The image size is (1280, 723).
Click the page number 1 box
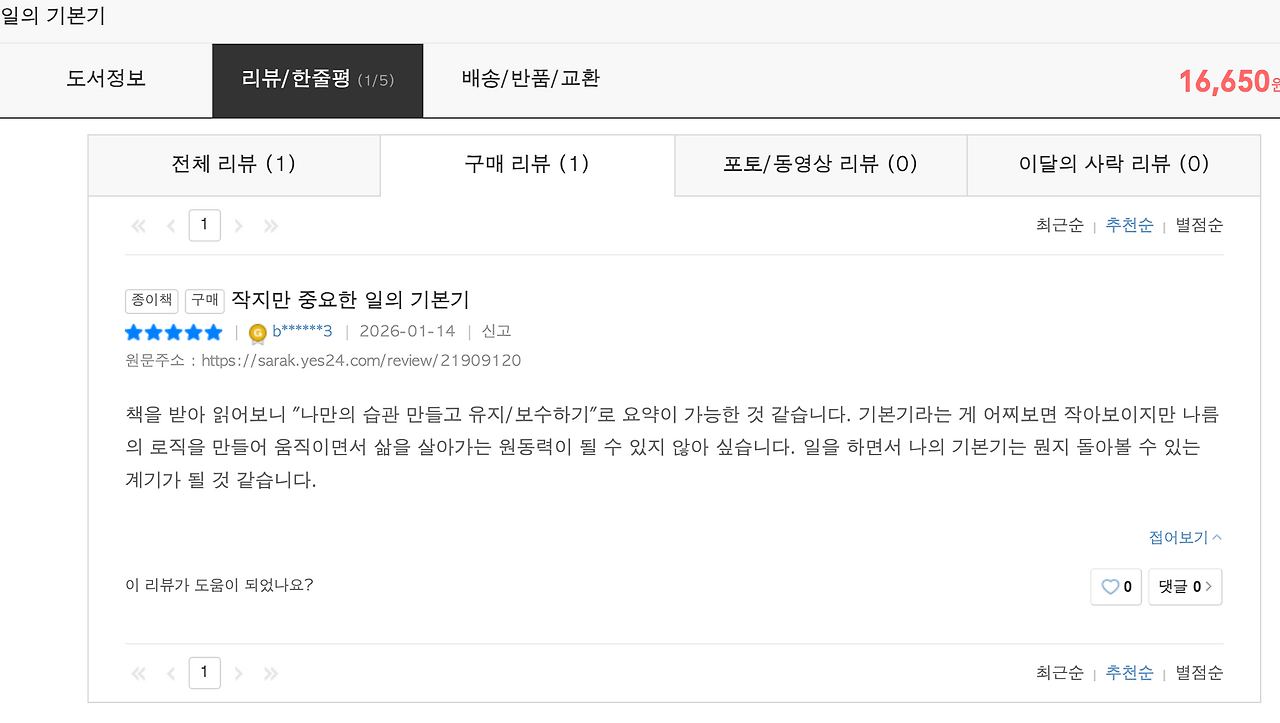pyautogui.click(x=204, y=225)
